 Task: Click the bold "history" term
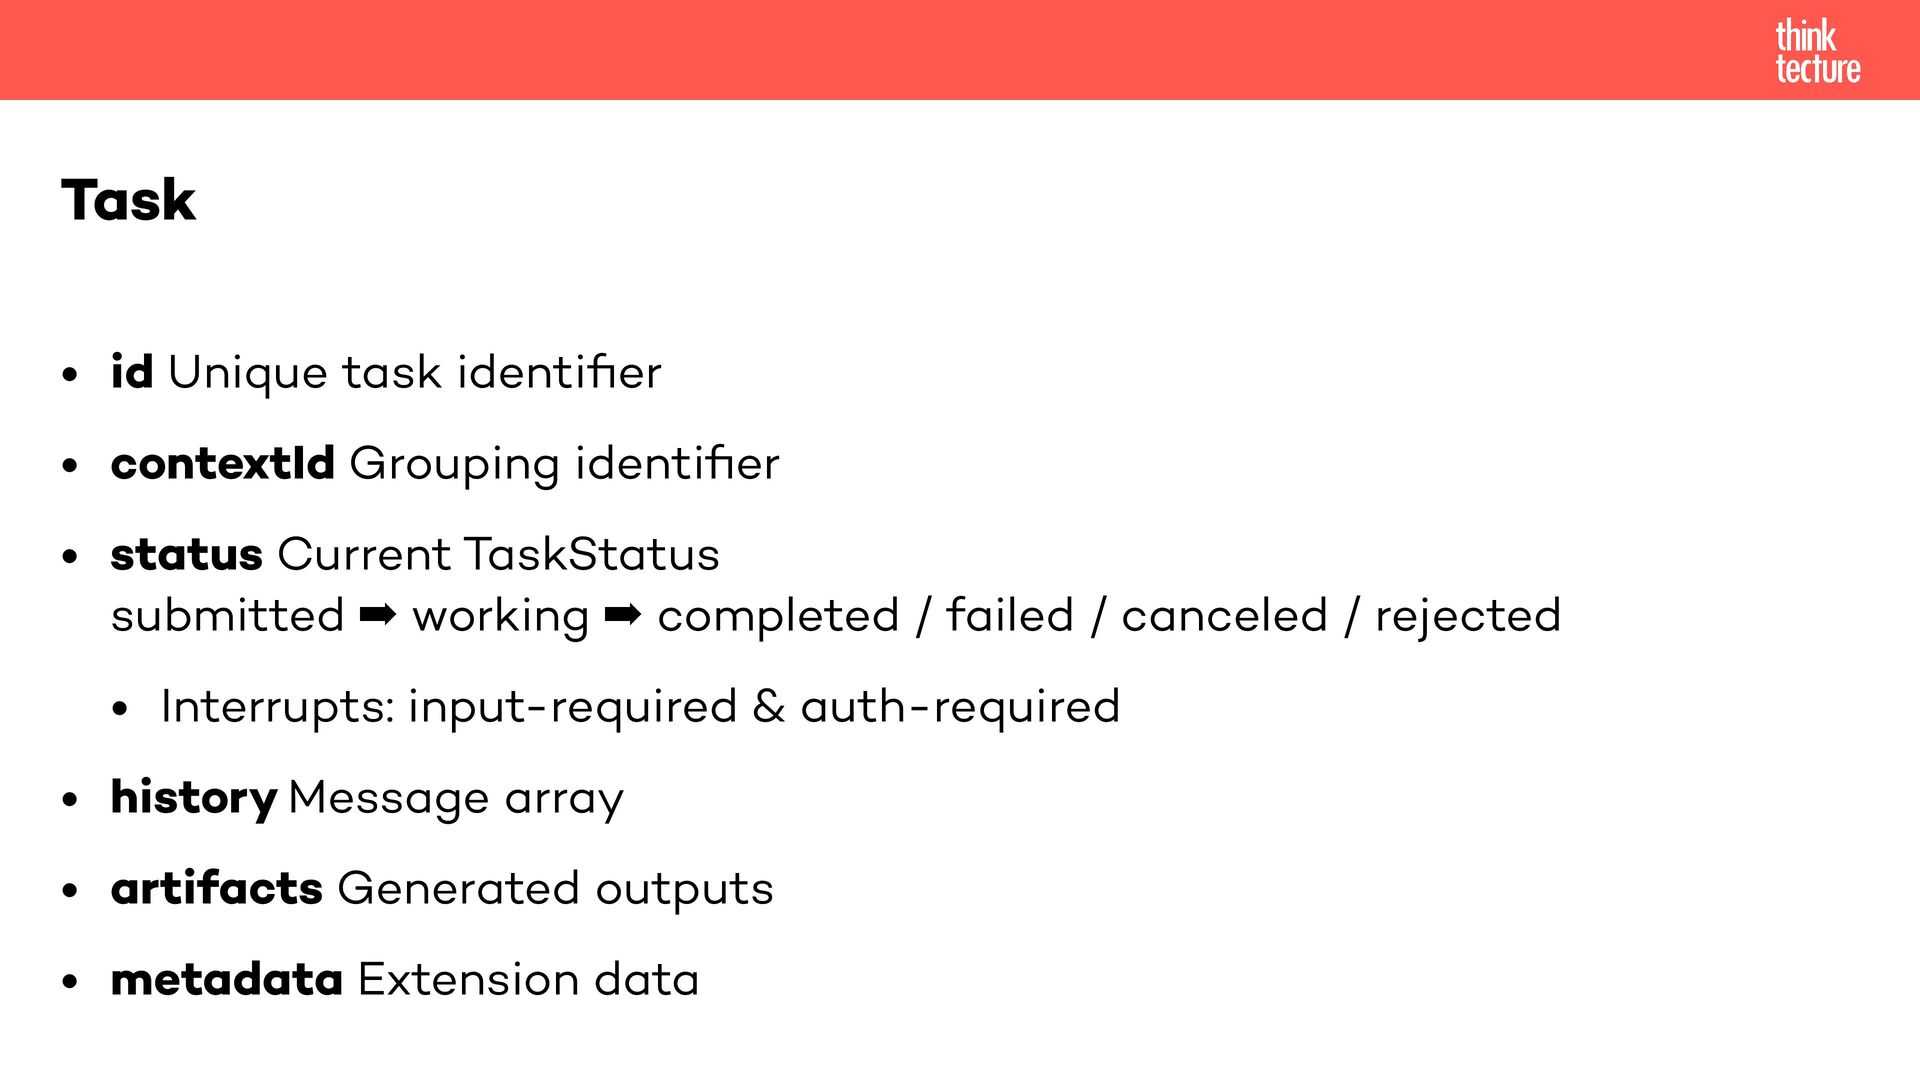(x=193, y=797)
